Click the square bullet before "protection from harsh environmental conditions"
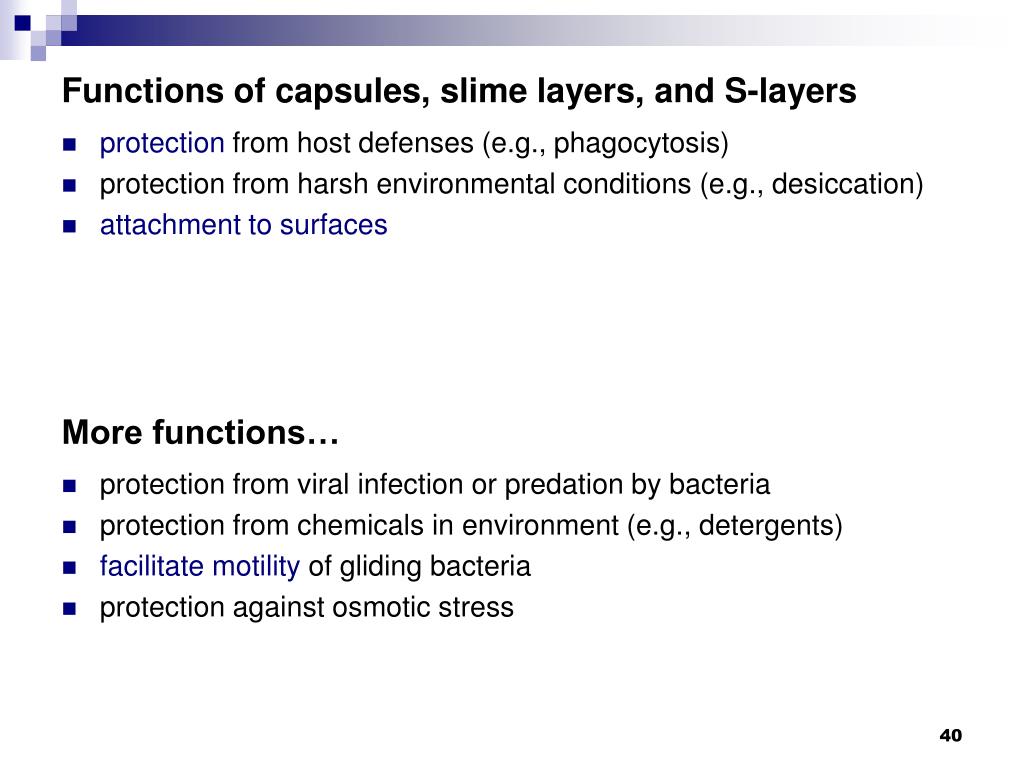This screenshot has height=768, width=1024. pos(69,185)
